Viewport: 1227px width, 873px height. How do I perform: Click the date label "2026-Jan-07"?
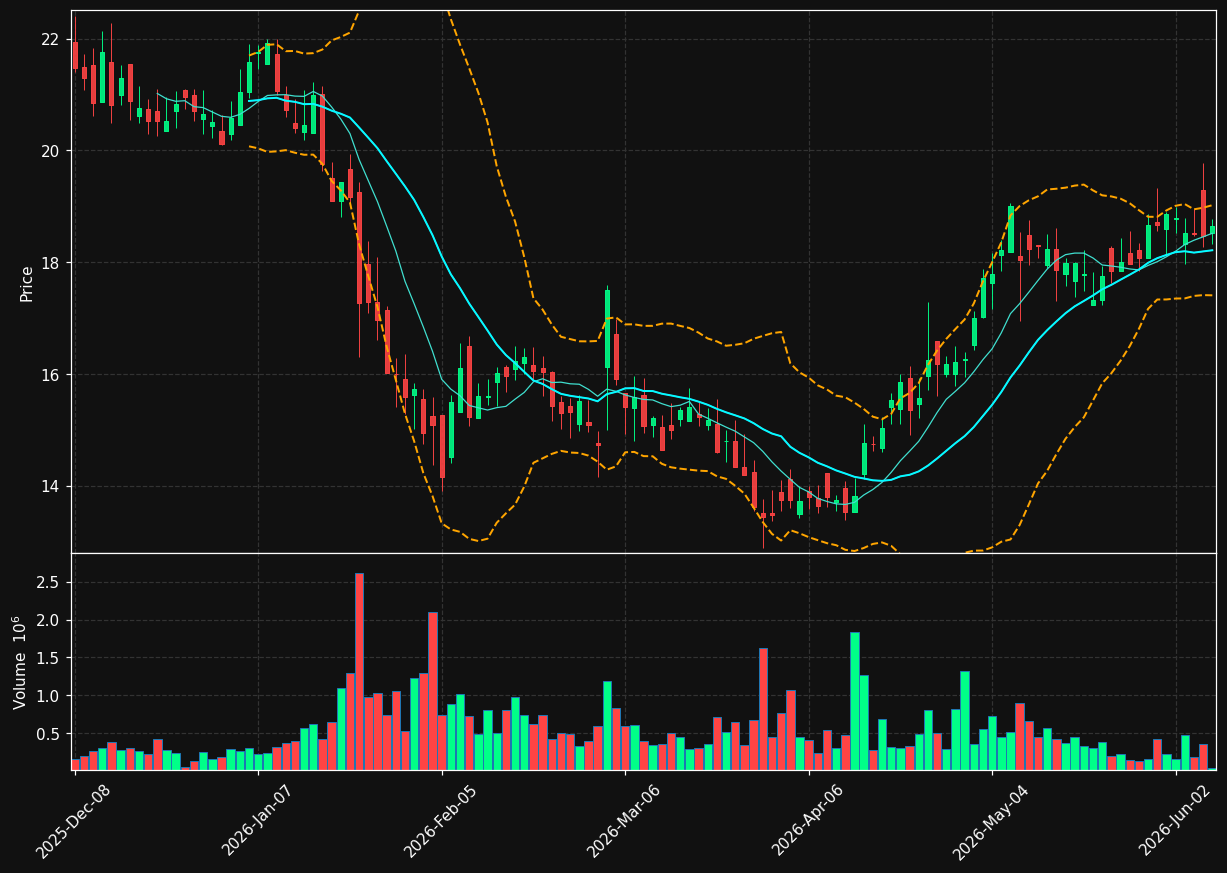click(259, 821)
